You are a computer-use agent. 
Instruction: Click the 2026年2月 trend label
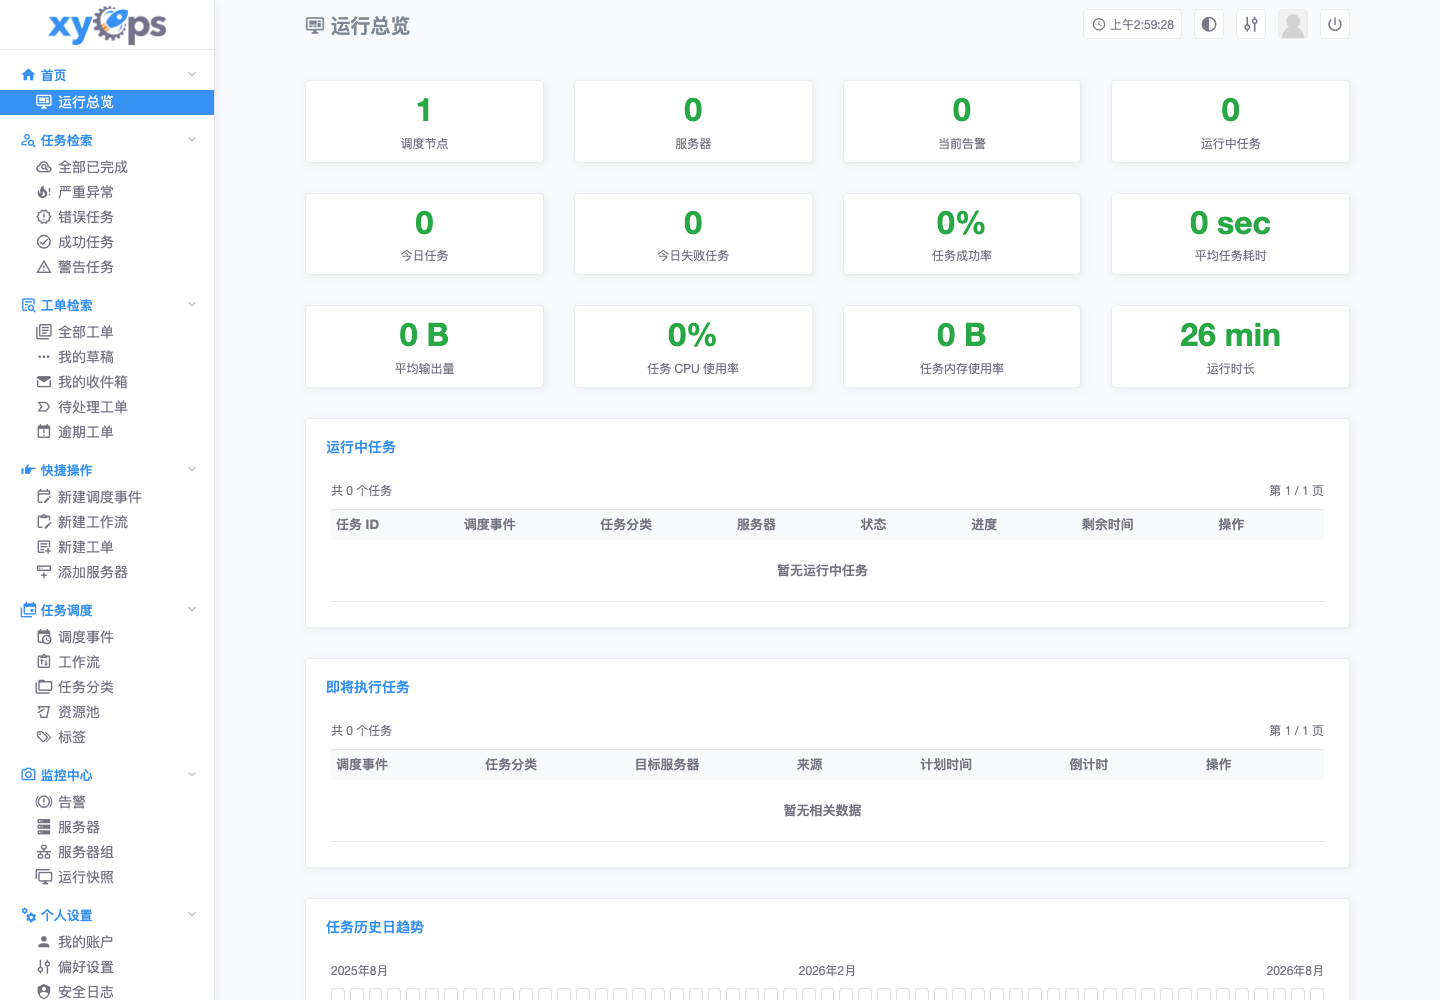(x=827, y=970)
